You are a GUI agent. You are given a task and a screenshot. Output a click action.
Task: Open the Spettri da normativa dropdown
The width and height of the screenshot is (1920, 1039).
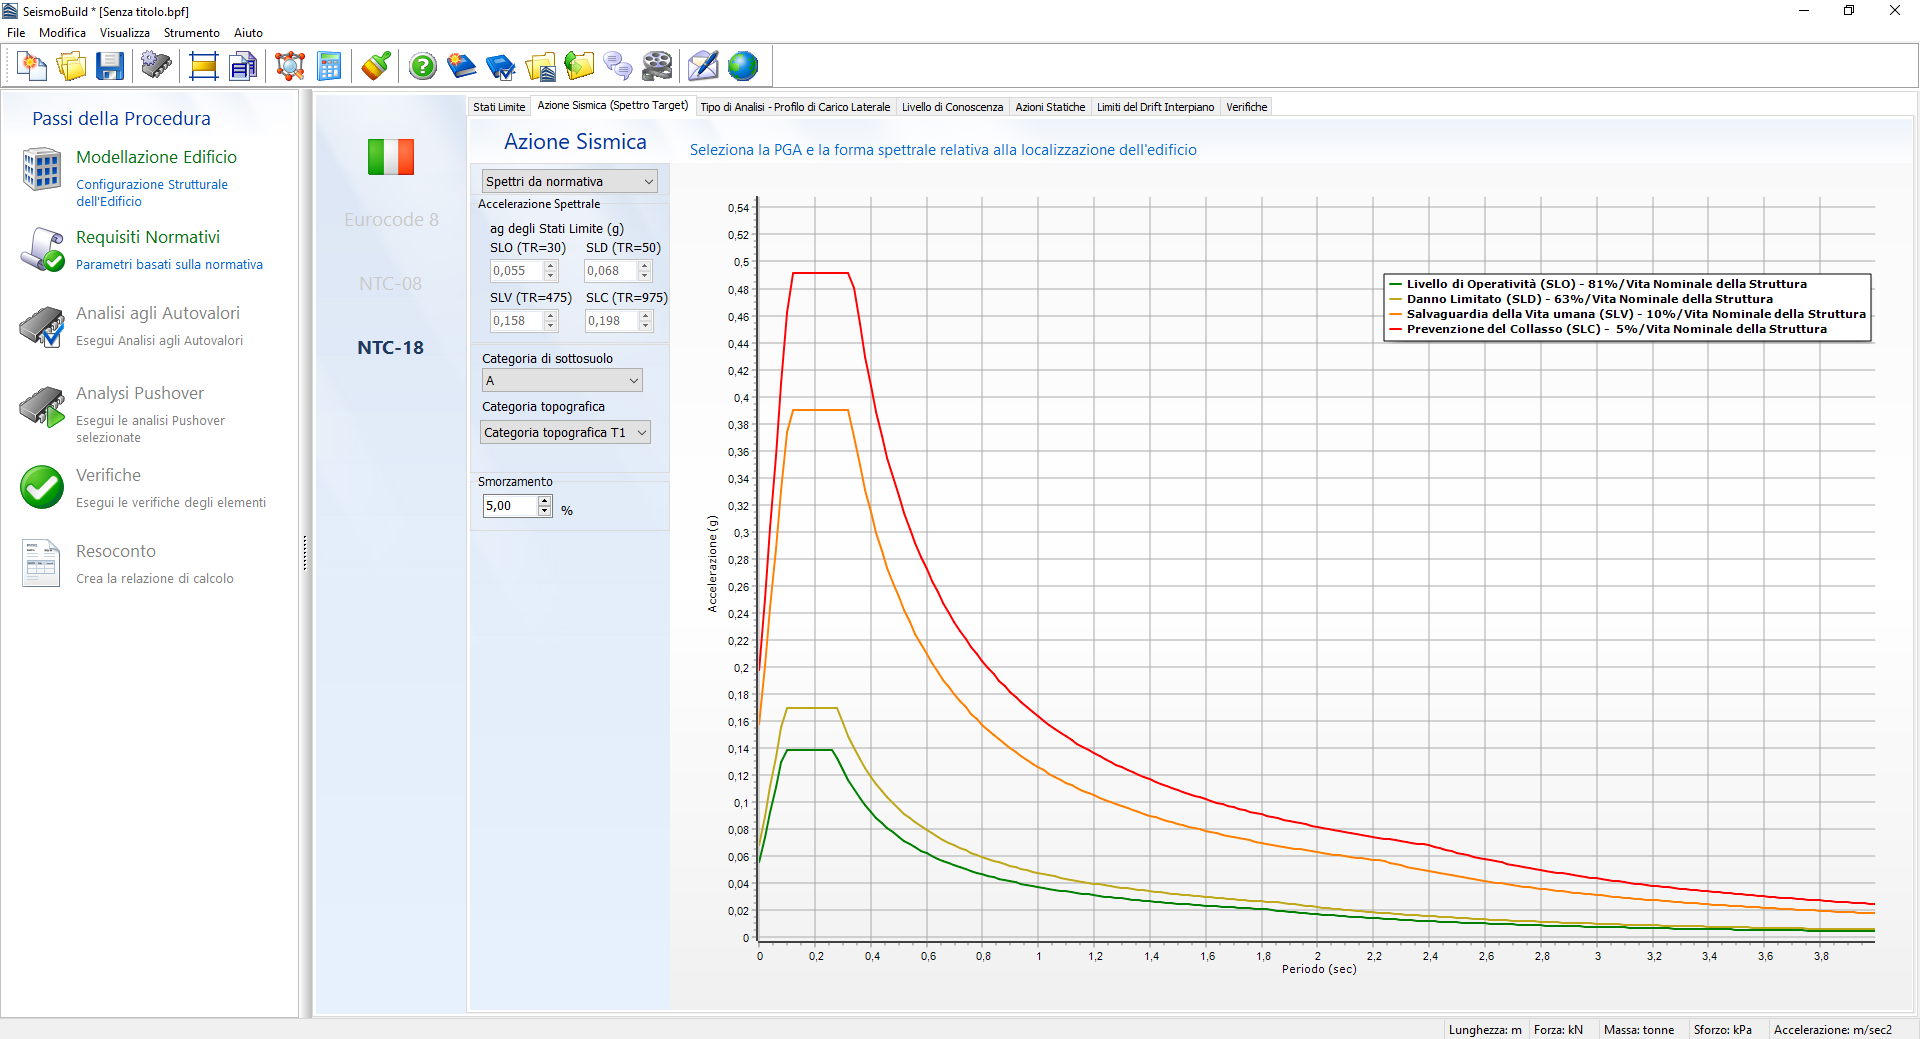pos(568,182)
